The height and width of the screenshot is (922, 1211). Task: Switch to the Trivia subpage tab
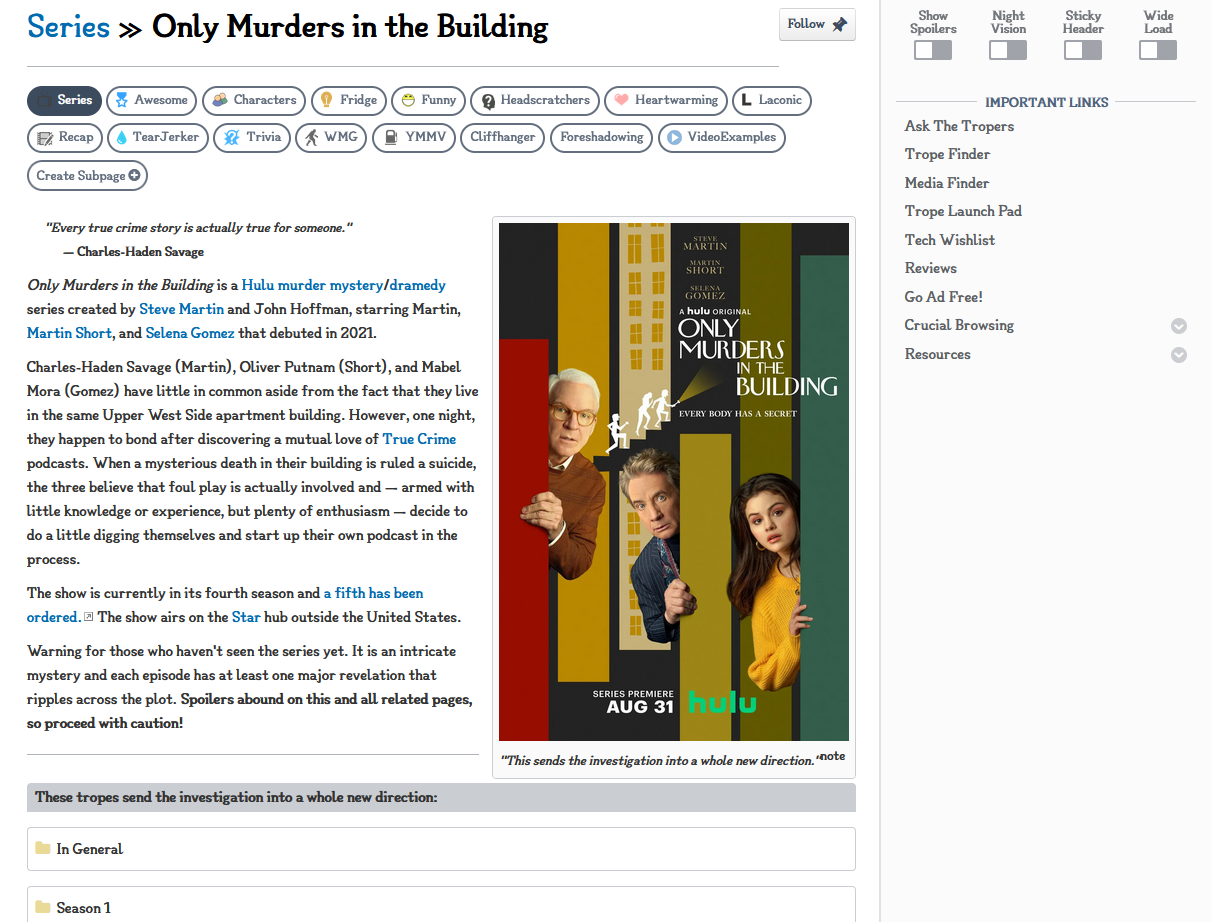pos(254,138)
